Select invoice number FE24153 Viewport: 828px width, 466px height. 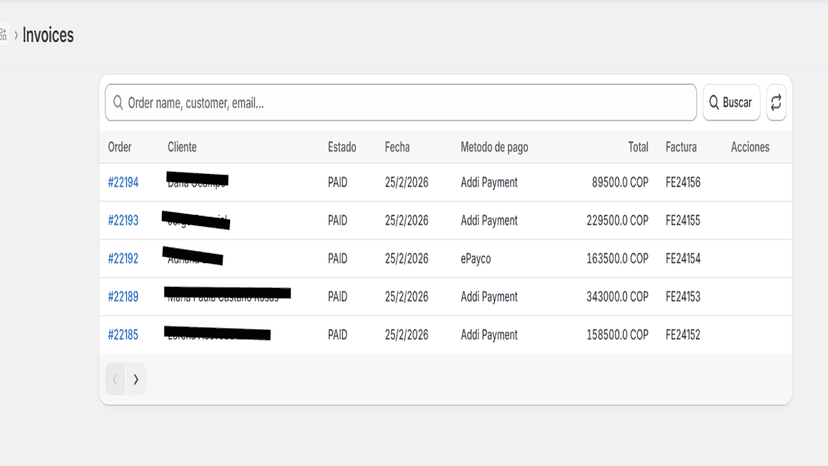click(683, 296)
